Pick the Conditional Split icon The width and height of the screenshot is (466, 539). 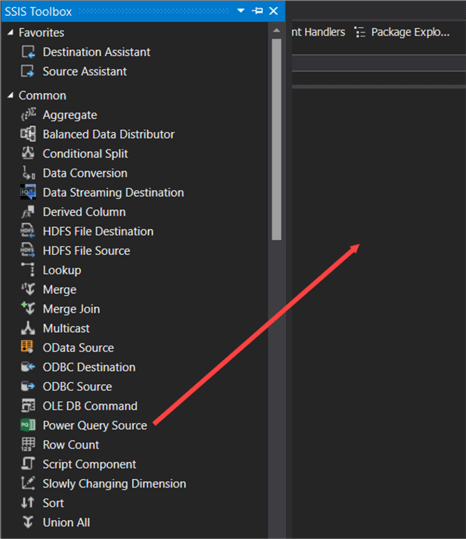click(28, 153)
